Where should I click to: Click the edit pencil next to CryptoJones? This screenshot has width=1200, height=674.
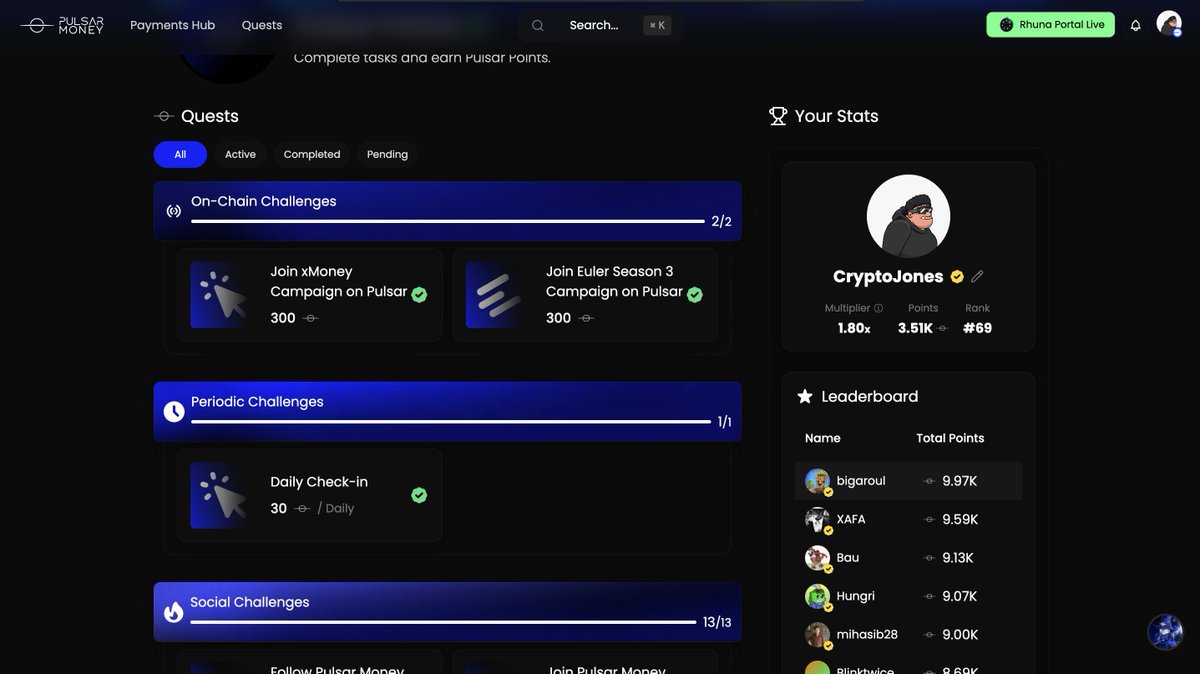[977, 276]
